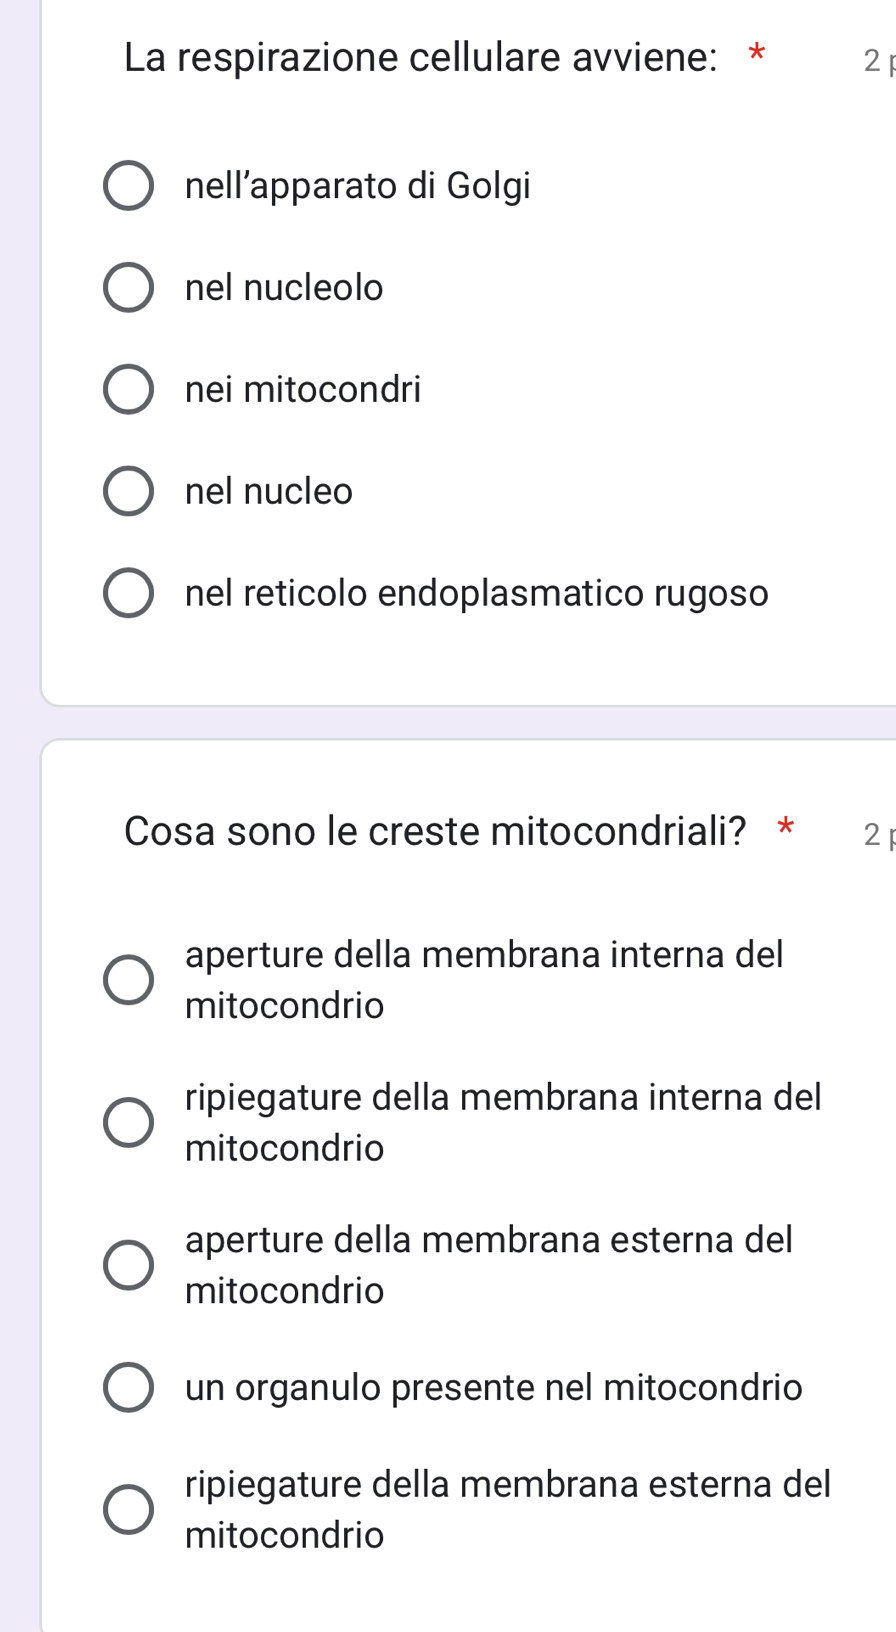
Task: Click un organulo presente nel mitocondrio text
Action: (494, 1388)
